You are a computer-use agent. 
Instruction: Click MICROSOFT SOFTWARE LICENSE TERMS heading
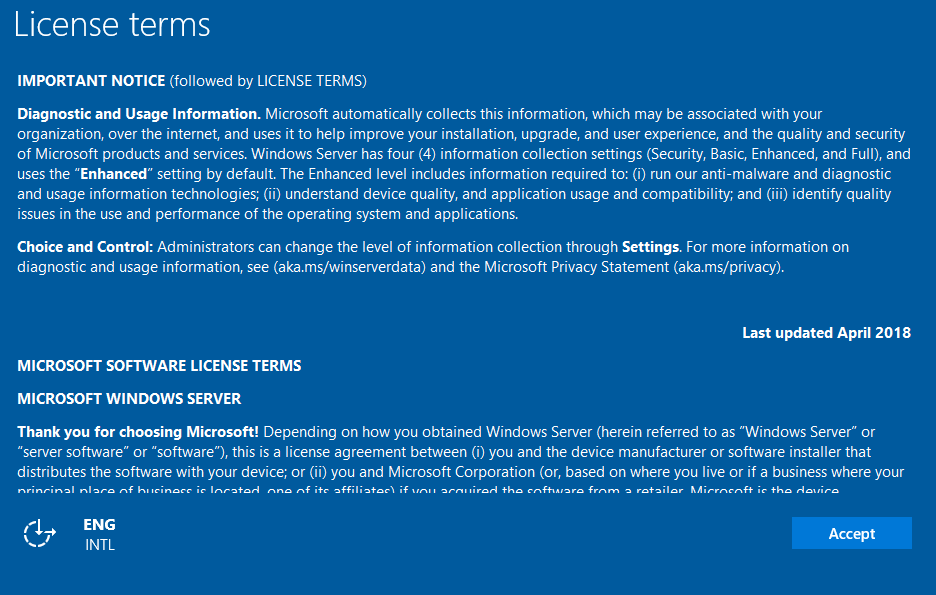coord(159,366)
